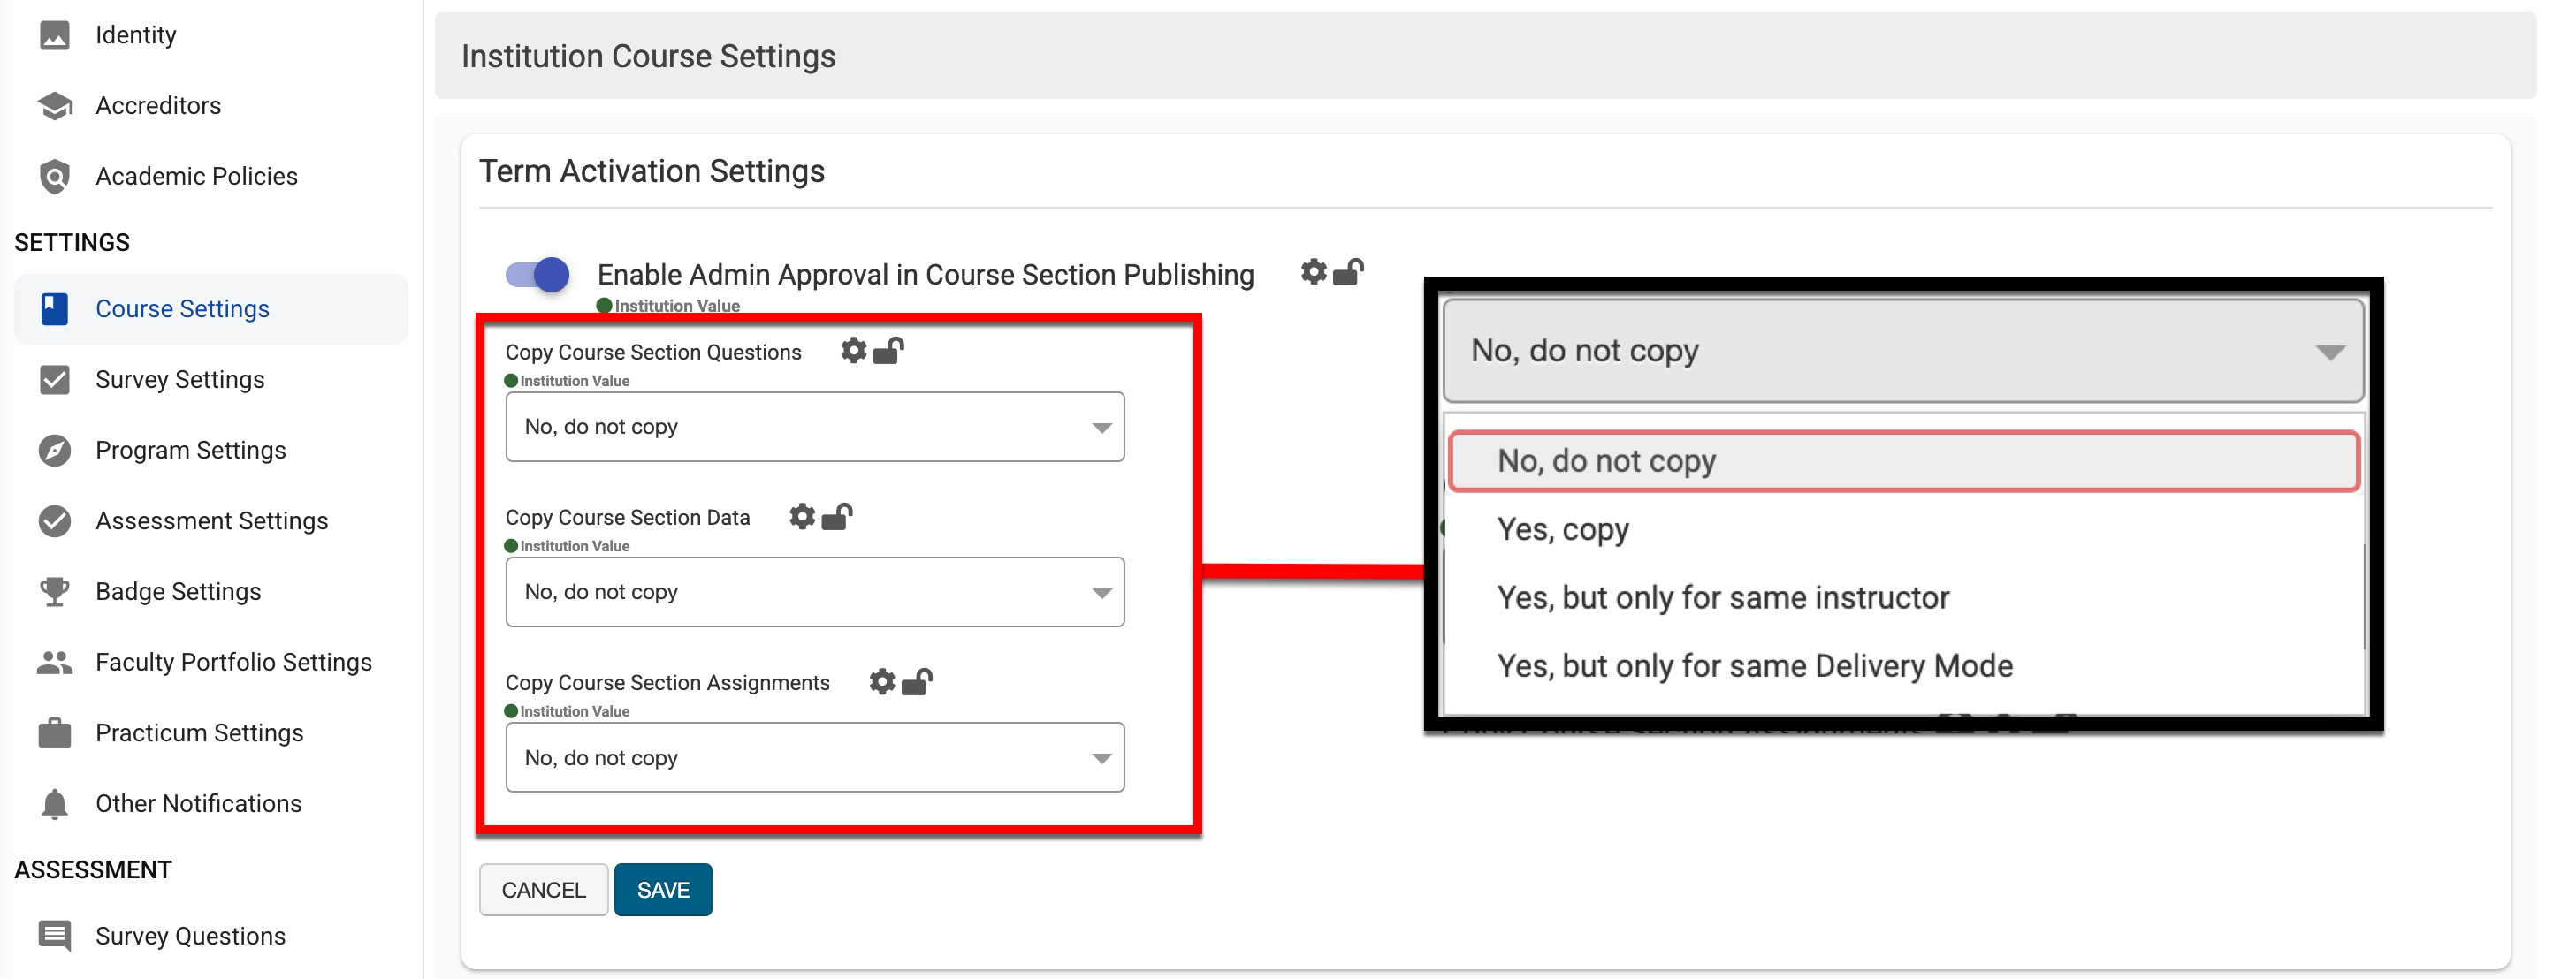Click the unlock padlock next to Copy Course Section Data
The height and width of the screenshot is (979, 2576).
point(837,516)
